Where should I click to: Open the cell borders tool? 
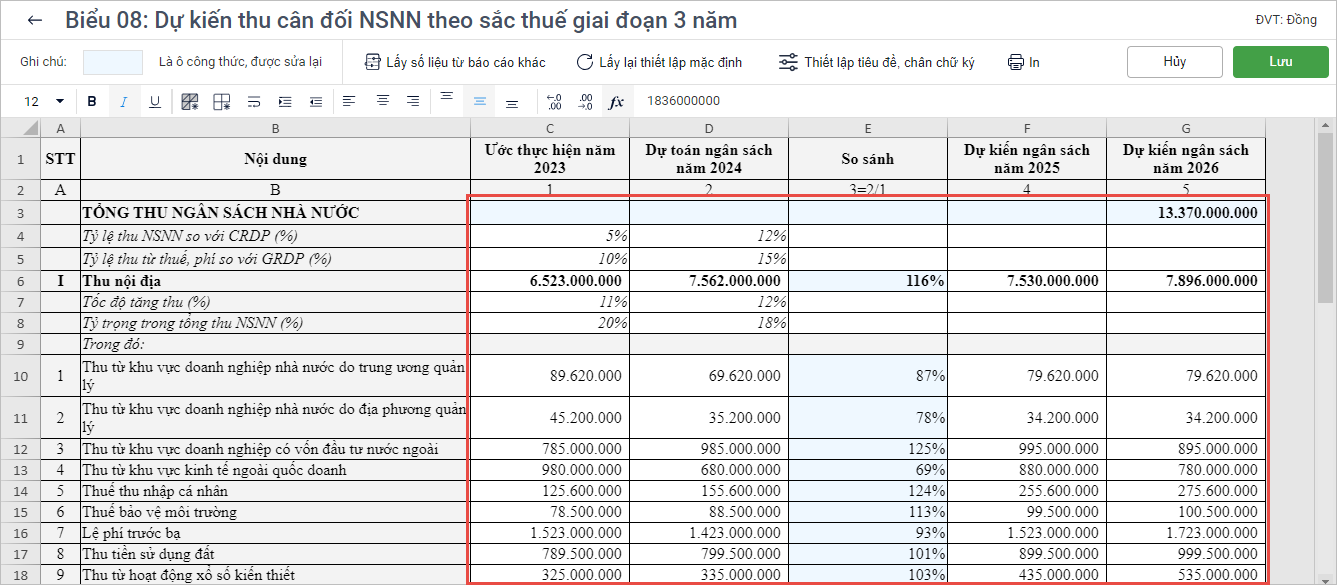point(222,101)
